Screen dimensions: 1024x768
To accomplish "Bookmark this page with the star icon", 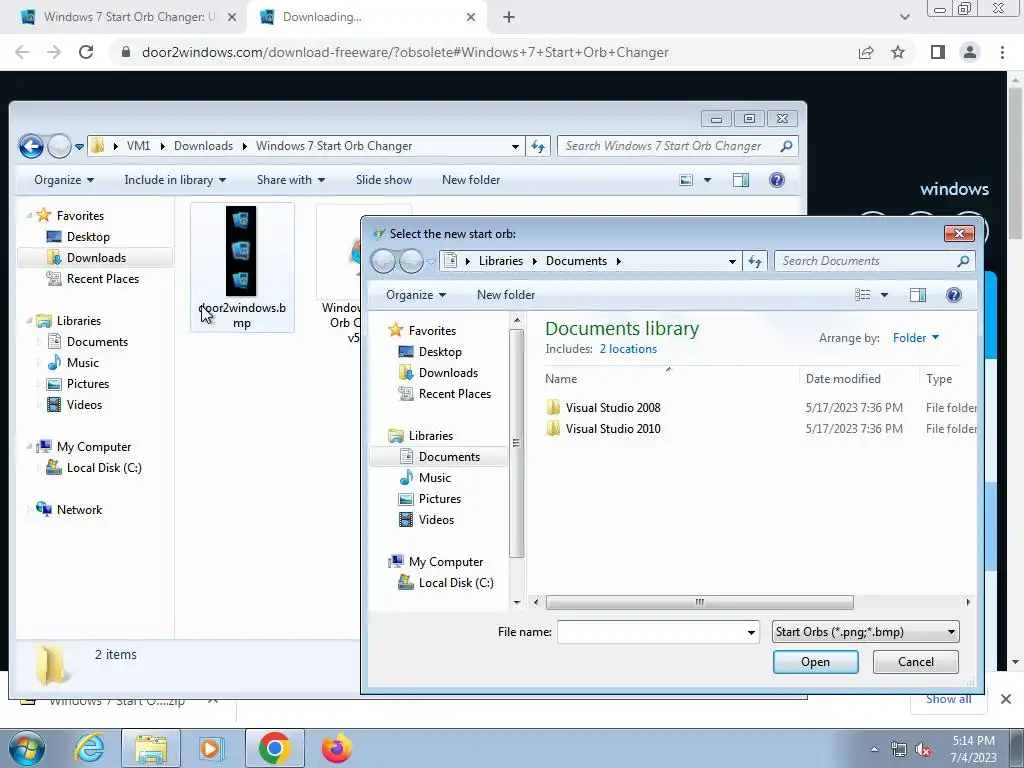I will [x=898, y=52].
